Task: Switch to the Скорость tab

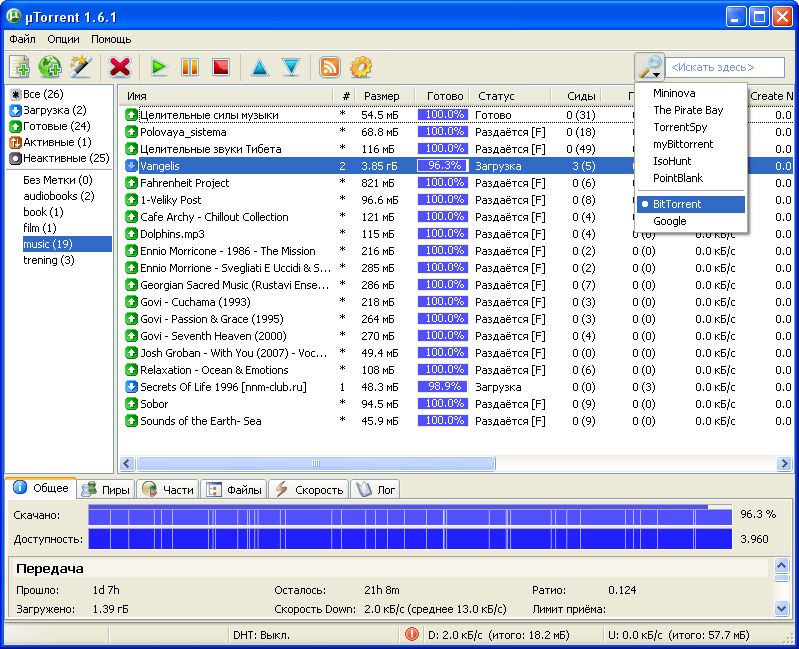Action: click(x=308, y=489)
